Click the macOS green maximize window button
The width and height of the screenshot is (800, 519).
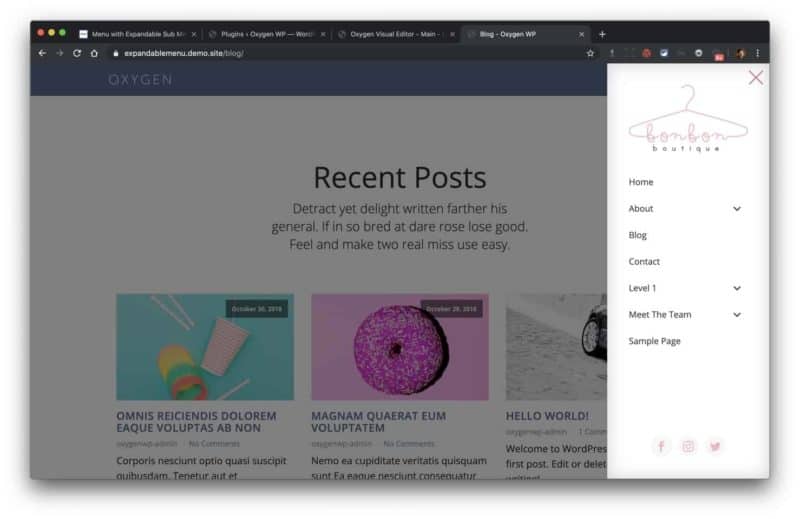62,33
